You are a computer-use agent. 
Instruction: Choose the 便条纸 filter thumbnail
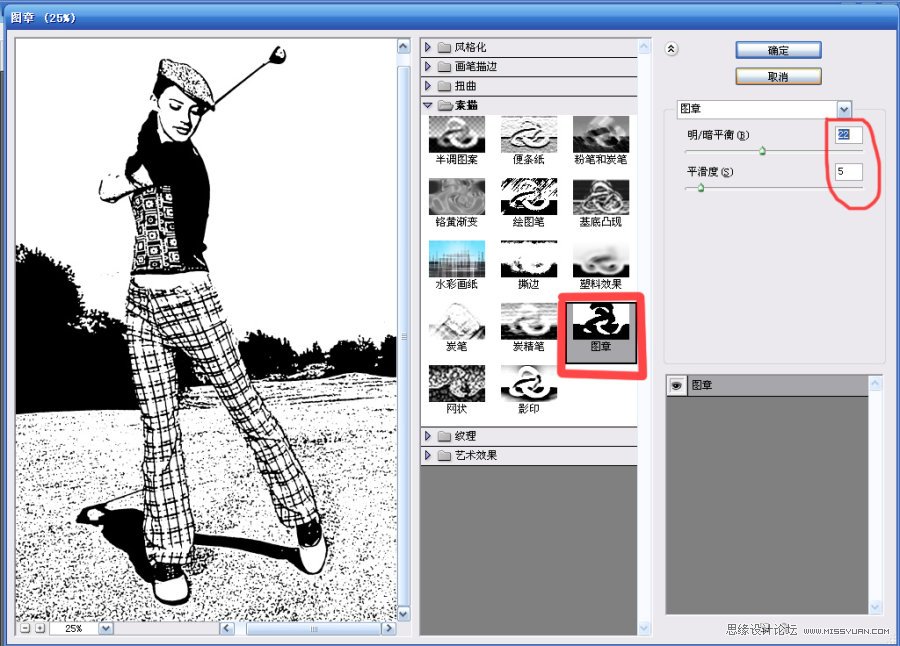coord(528,134)
